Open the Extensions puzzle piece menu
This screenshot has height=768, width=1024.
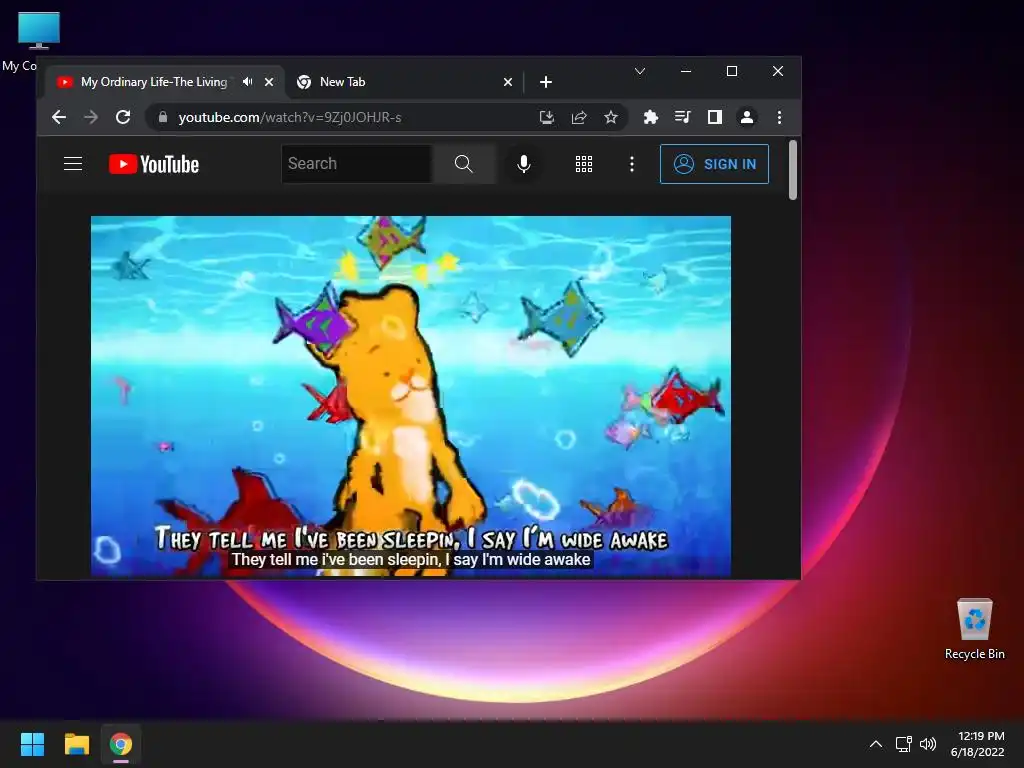(650, 118)
